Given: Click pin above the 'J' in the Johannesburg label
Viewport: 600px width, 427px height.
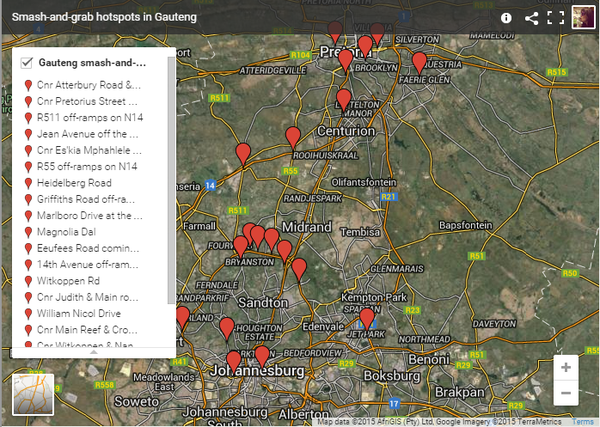Looking at the screenshot, I should point(233,362).
